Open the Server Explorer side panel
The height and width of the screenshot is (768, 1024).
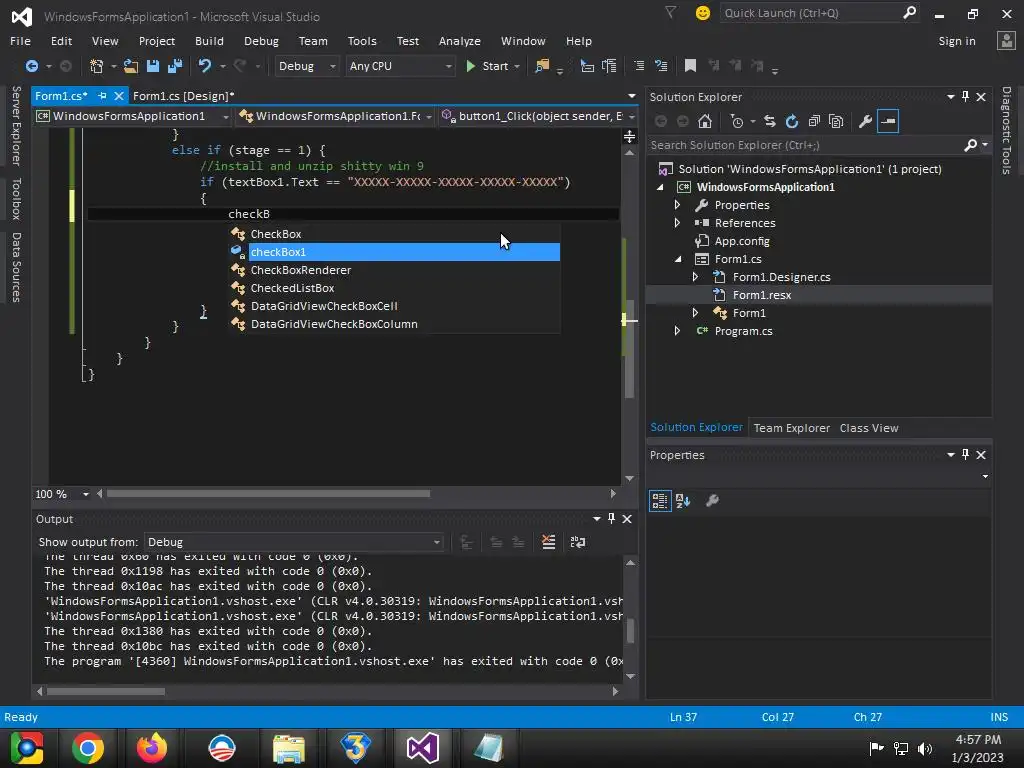click(16, 125)
